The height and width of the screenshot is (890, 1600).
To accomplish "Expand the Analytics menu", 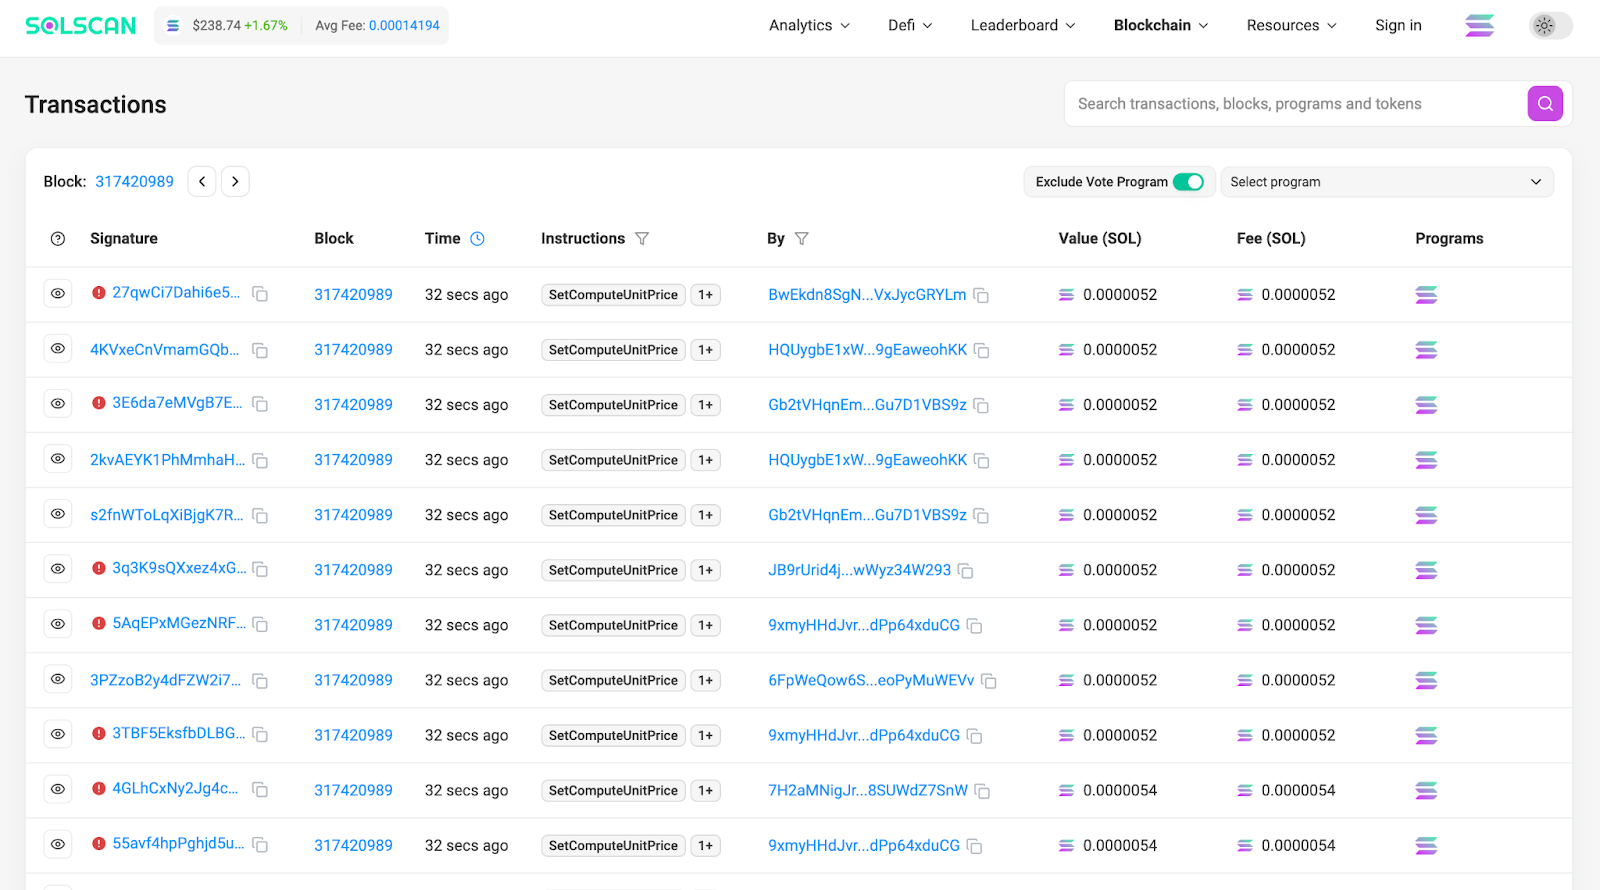I will coord(809,26).
